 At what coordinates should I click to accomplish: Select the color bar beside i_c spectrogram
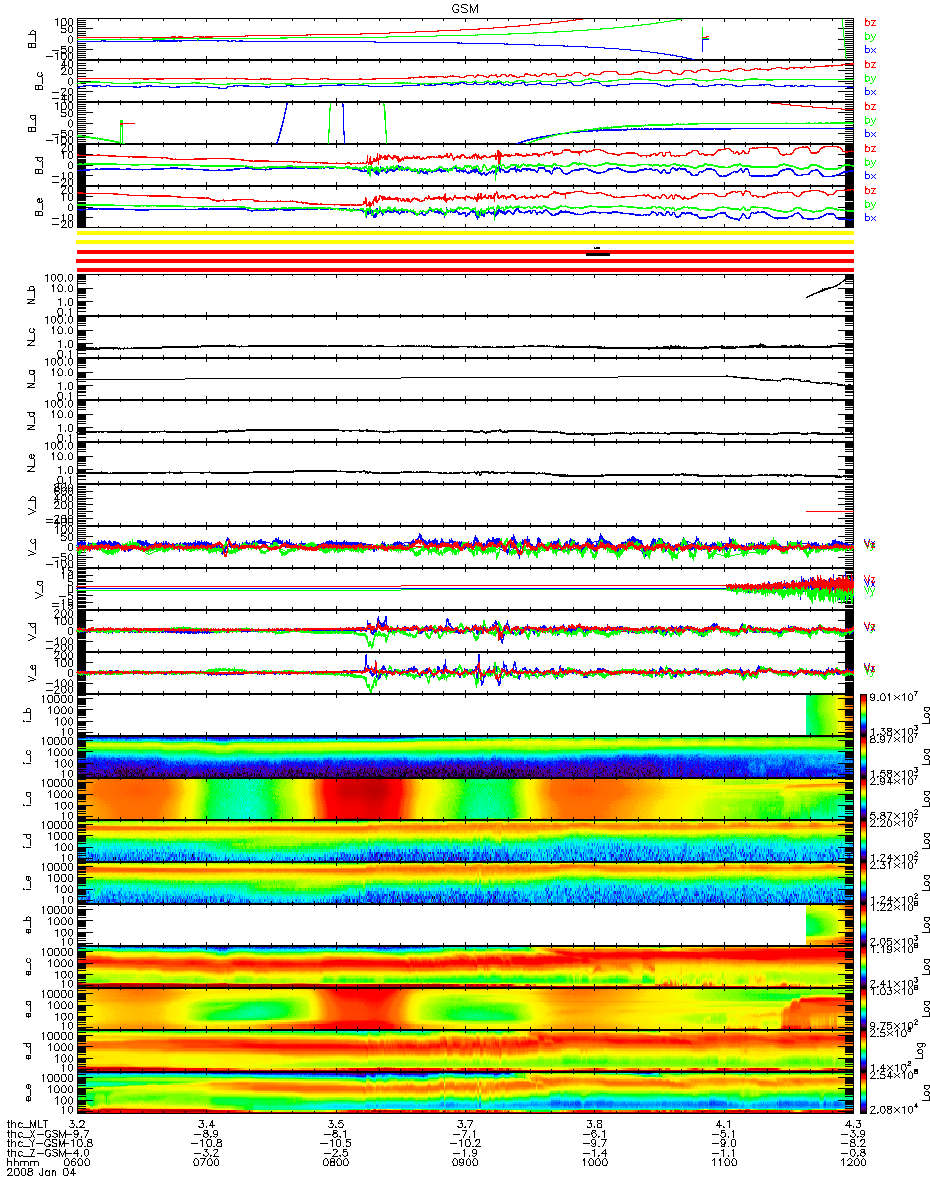[862, 756]
